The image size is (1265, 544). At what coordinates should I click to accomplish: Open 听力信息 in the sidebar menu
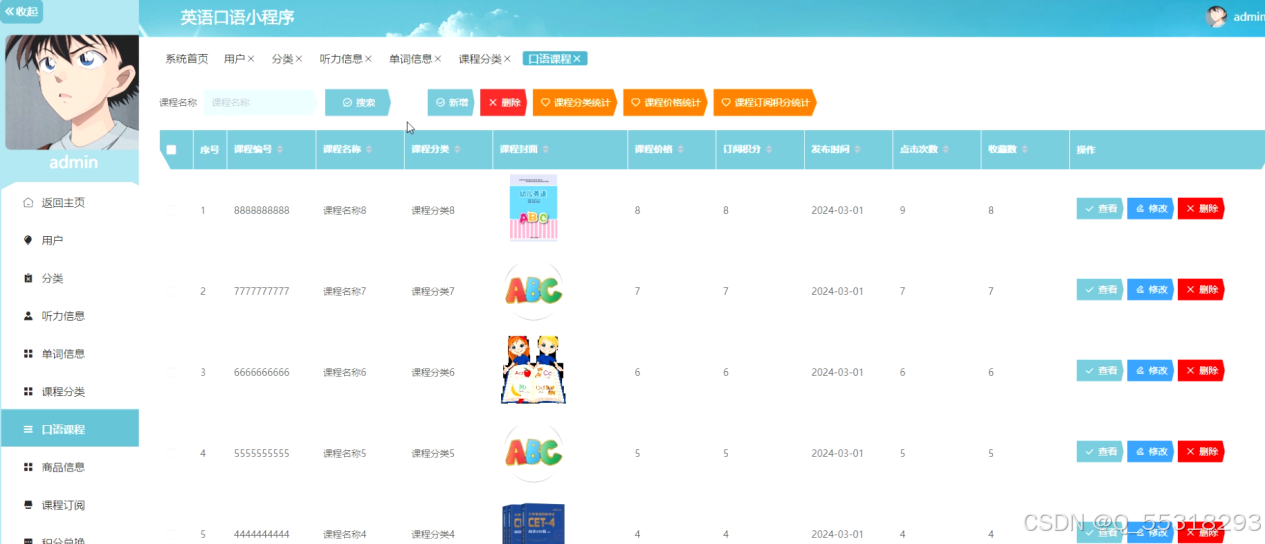click(x=70, y=316)
